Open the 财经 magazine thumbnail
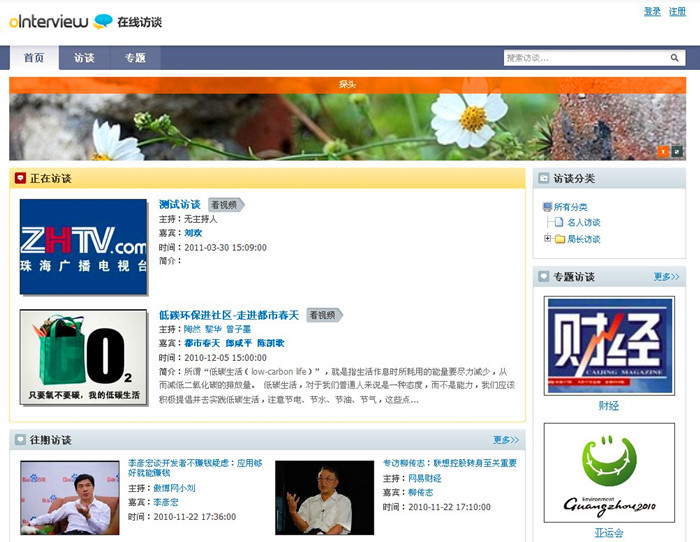Screen dimensions: 700x542 [609, 346]
